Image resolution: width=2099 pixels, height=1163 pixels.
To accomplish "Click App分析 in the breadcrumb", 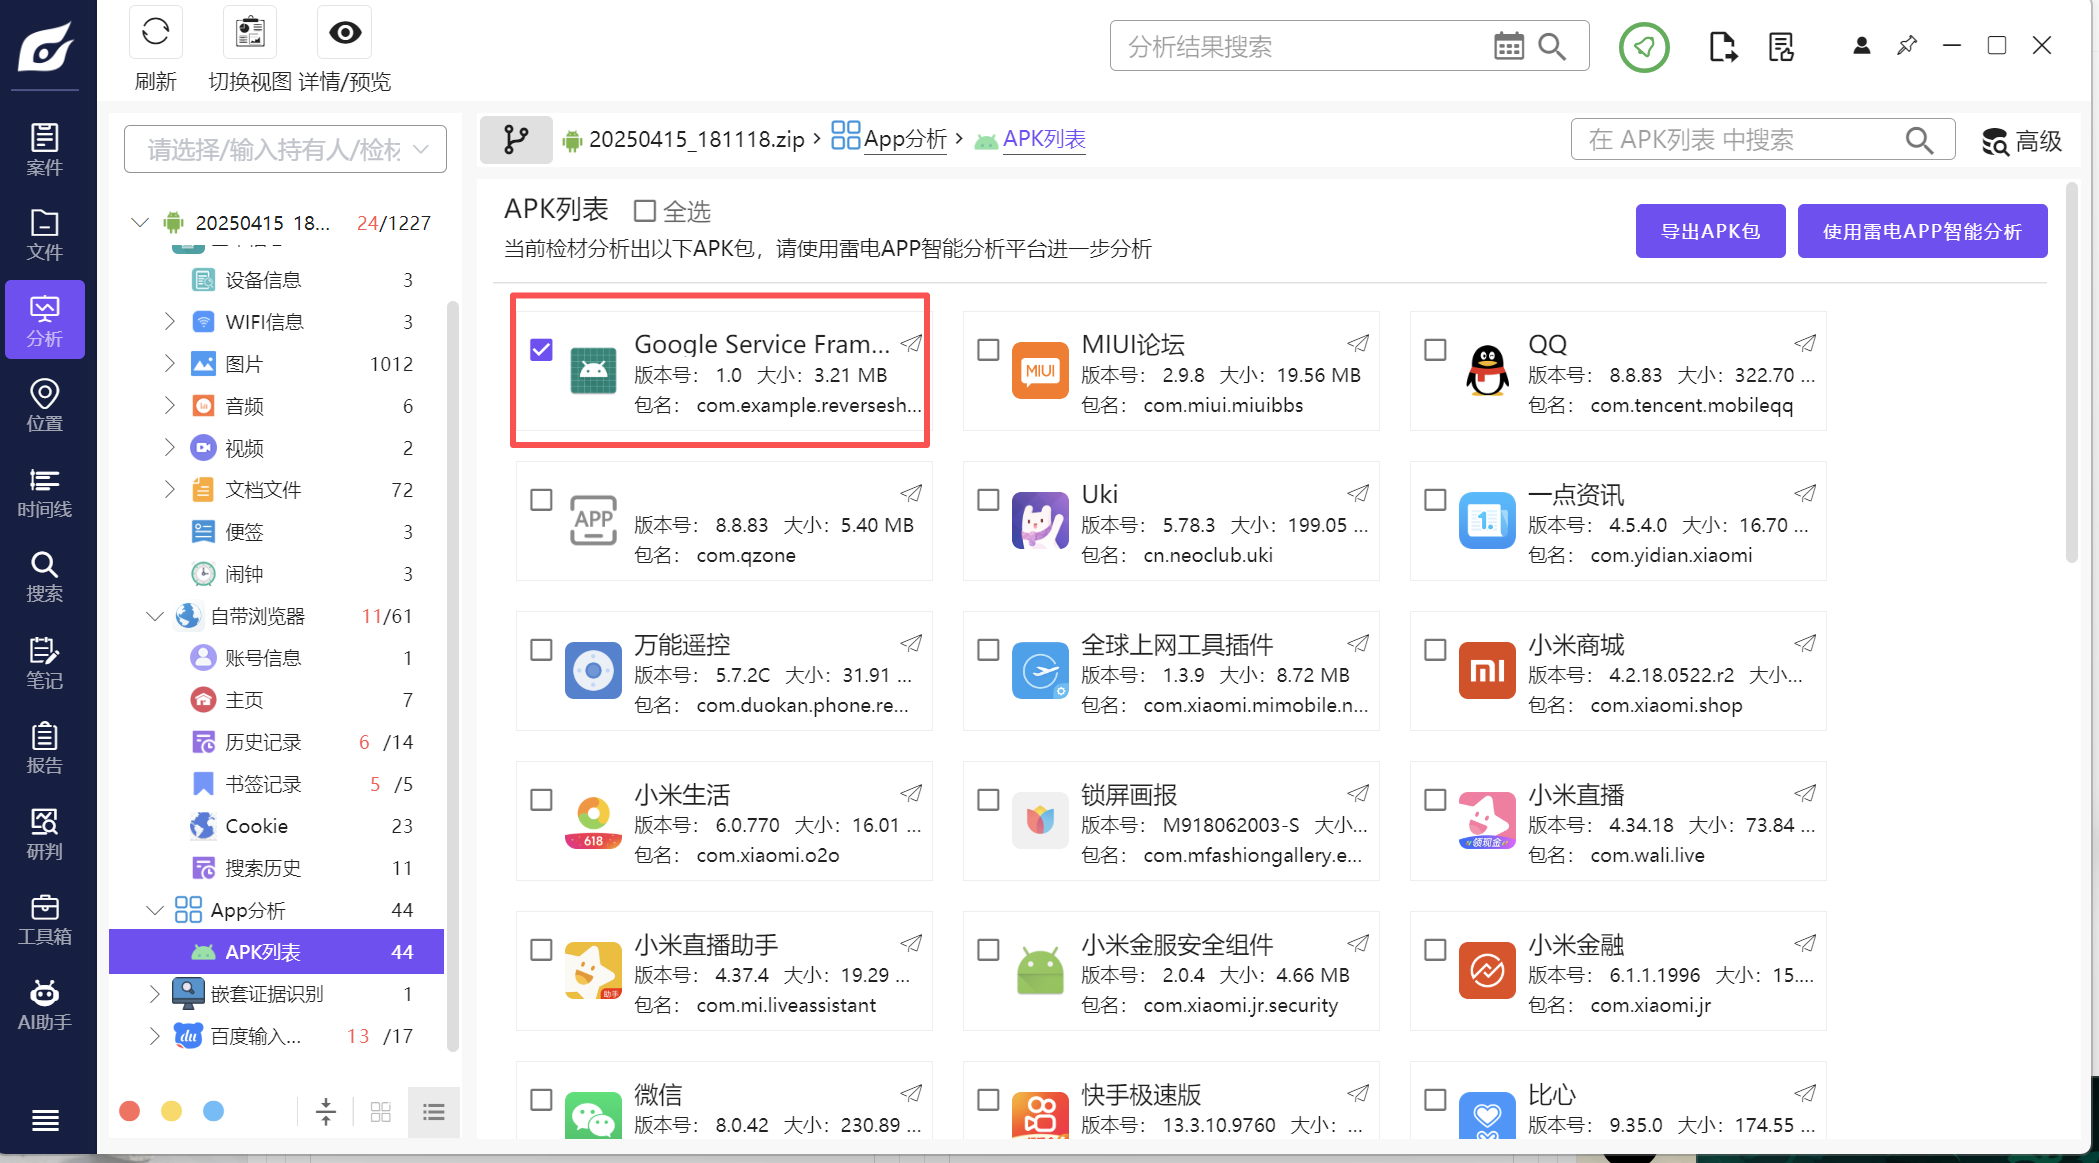I will click(x=904, y=139).
